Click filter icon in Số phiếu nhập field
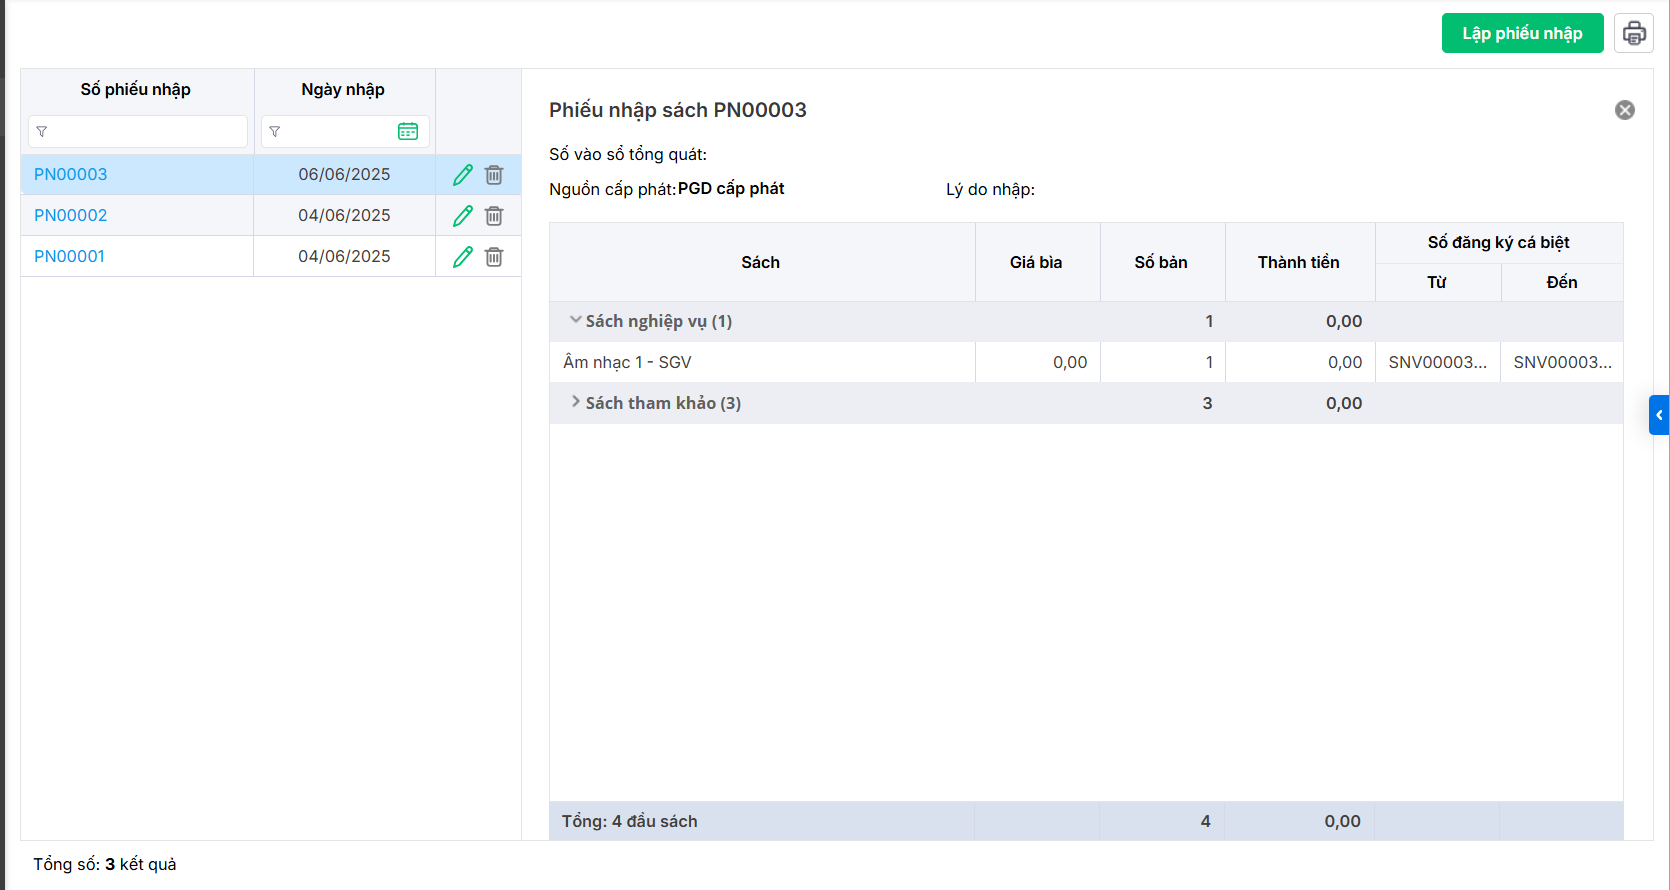1670x890 pixels. coord(42,131)
